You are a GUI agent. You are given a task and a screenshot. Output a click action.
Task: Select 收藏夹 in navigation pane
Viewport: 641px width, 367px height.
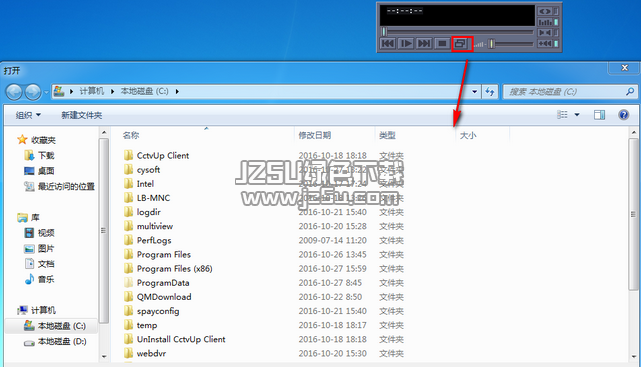[x=37, y=140]
